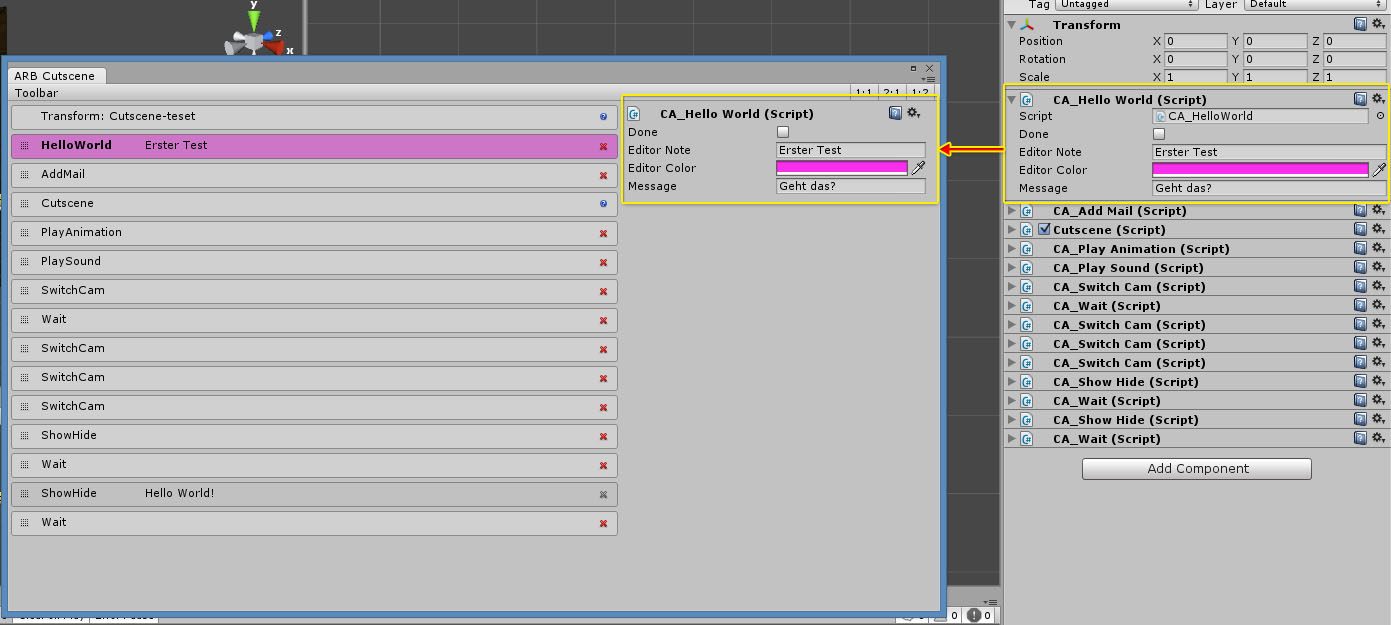Open the Tag dropdown showing Untagged
This screenshot has height=625, width=1391.
coord(1125,5)
